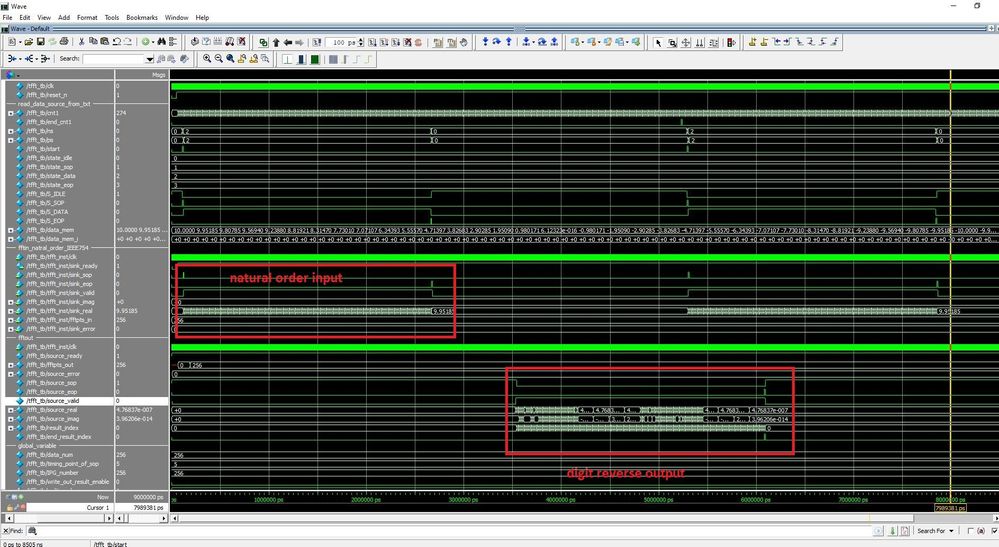999x547 pixels.
Task: Expand the /tfft_tb/data_mem signal
Action: [11, 230]
